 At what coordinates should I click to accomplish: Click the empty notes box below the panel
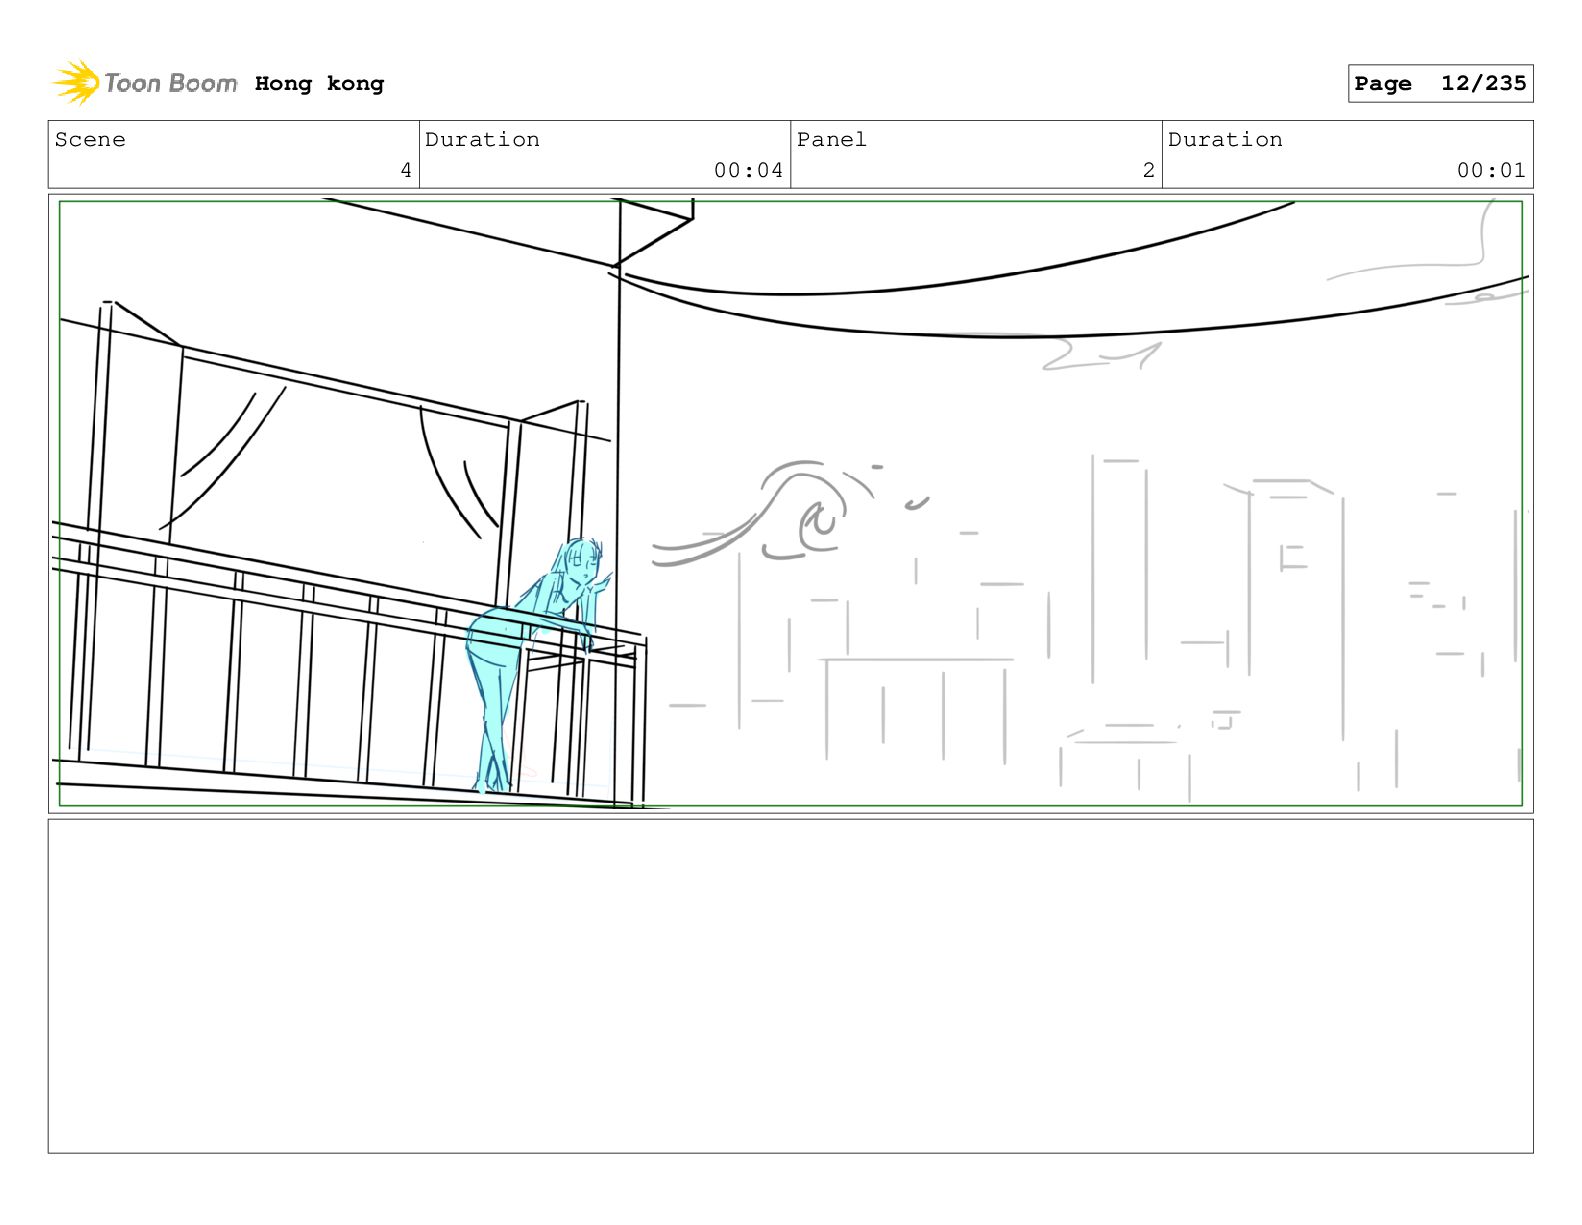click(790, 986)
